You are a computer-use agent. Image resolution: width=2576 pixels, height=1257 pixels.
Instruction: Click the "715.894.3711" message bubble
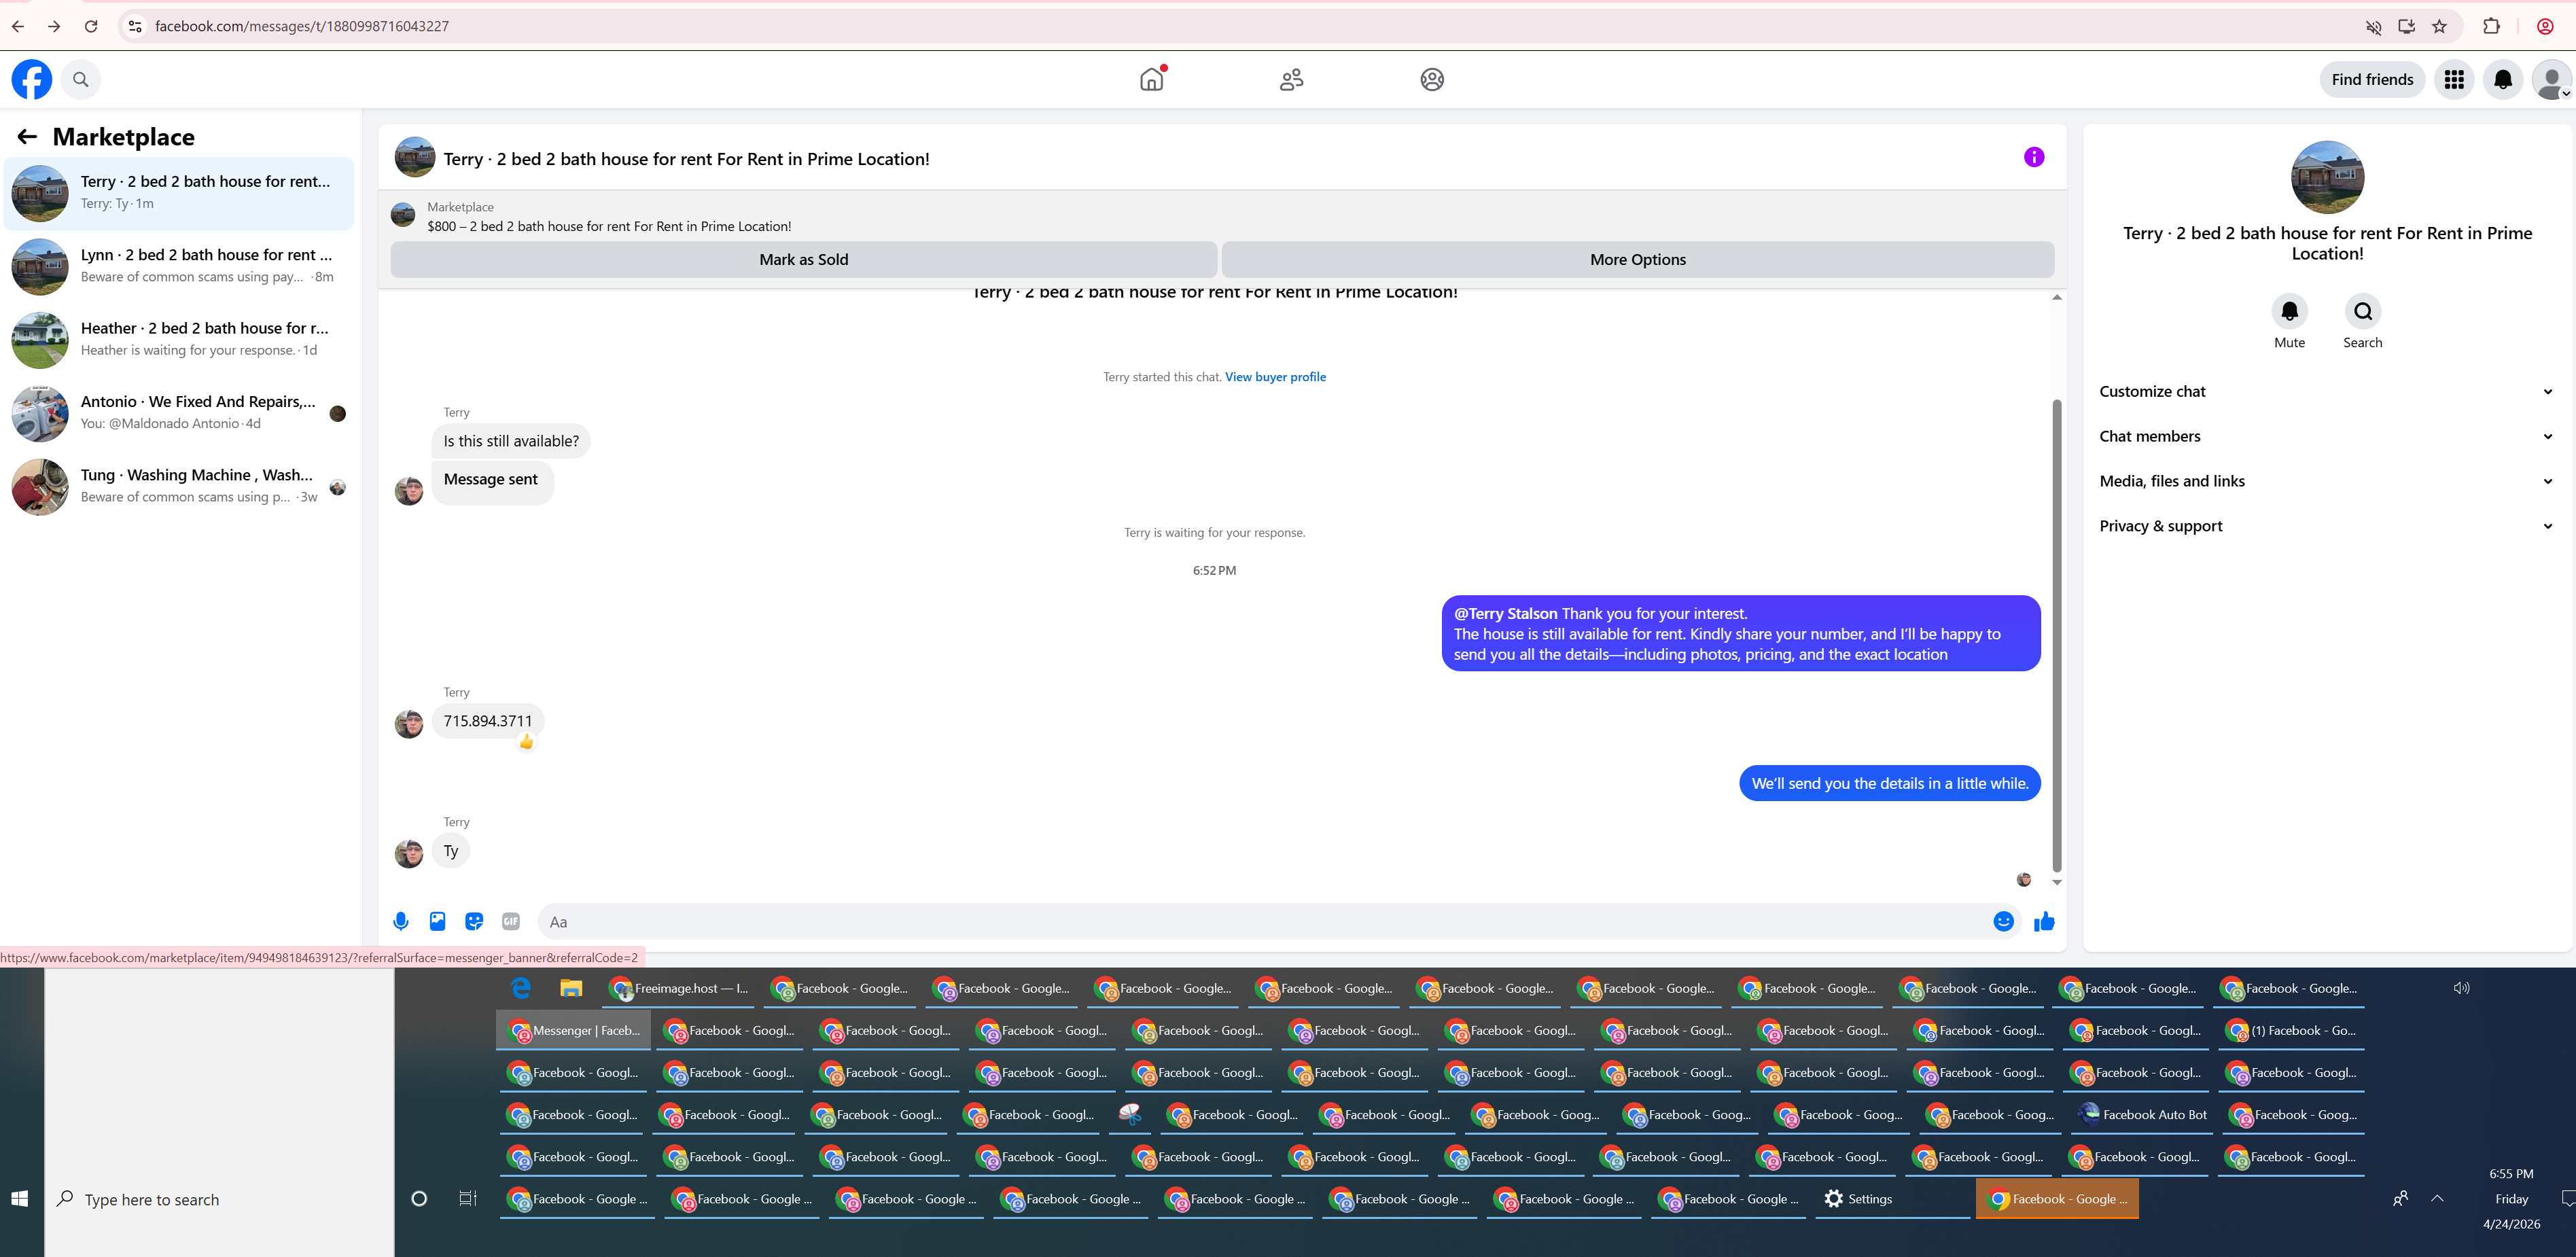pyautogui.click(x=488, y=721)
